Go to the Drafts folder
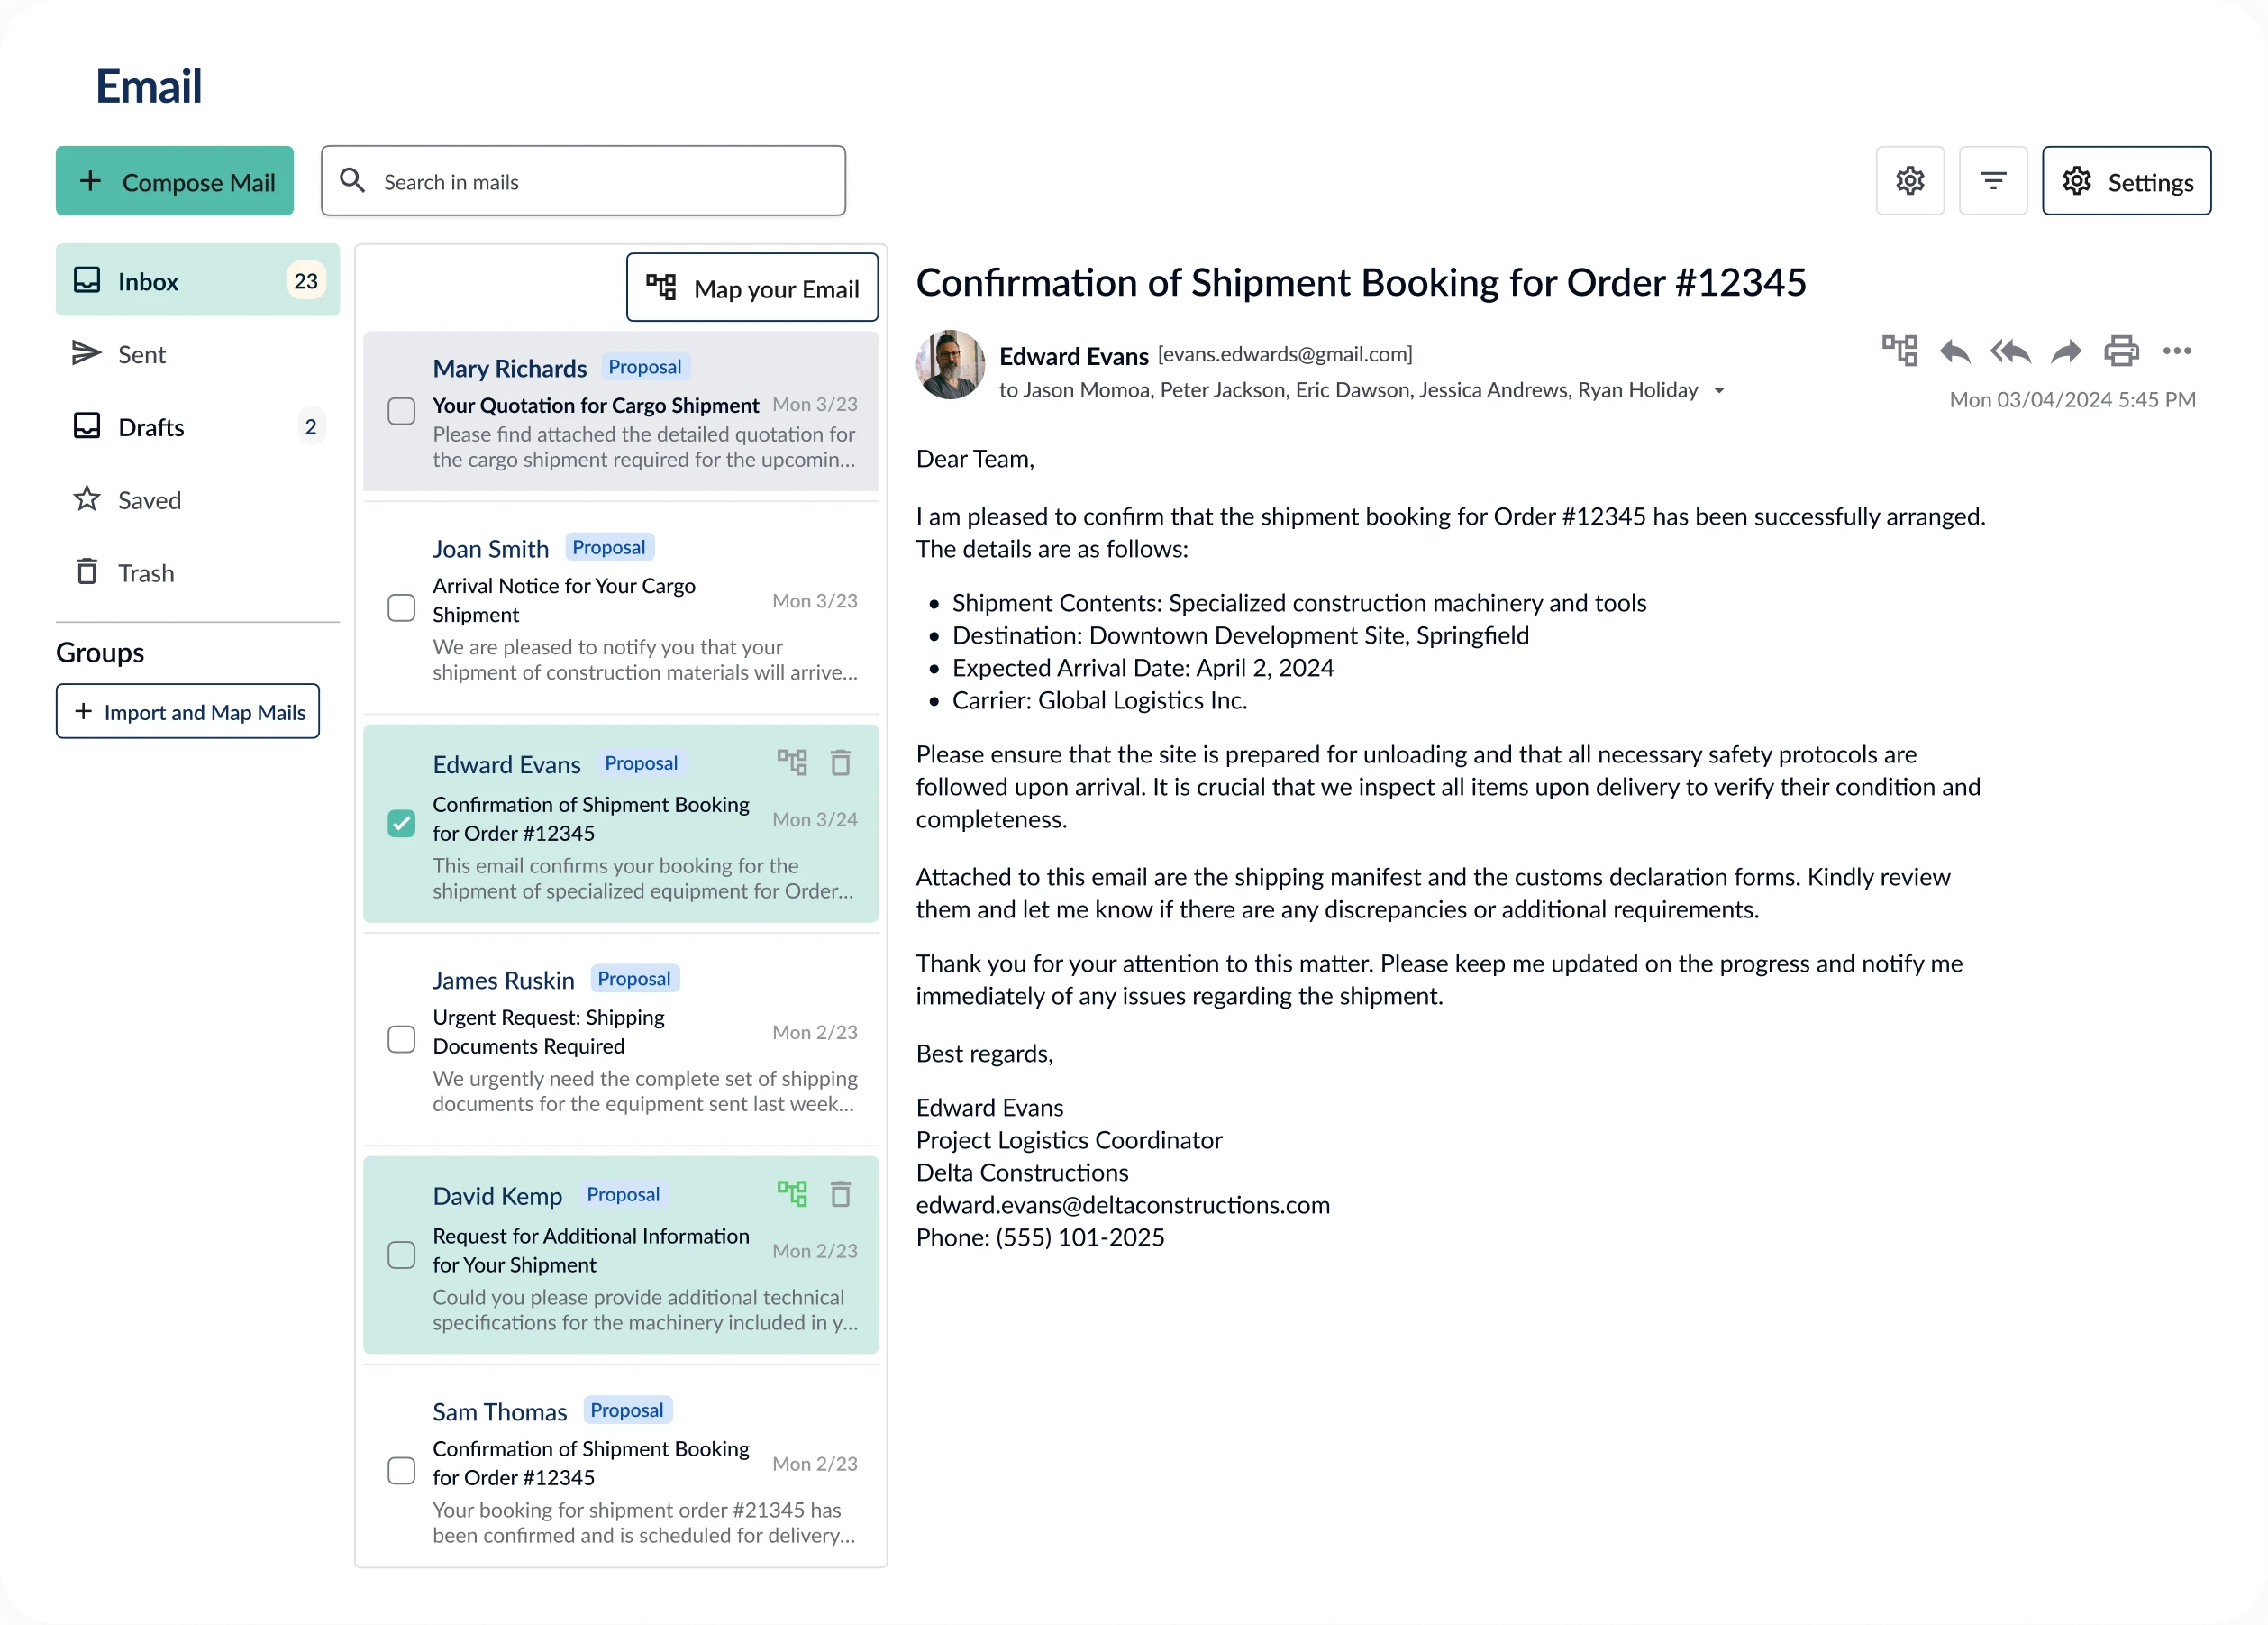The image size is (2268, 1625). 151,427
